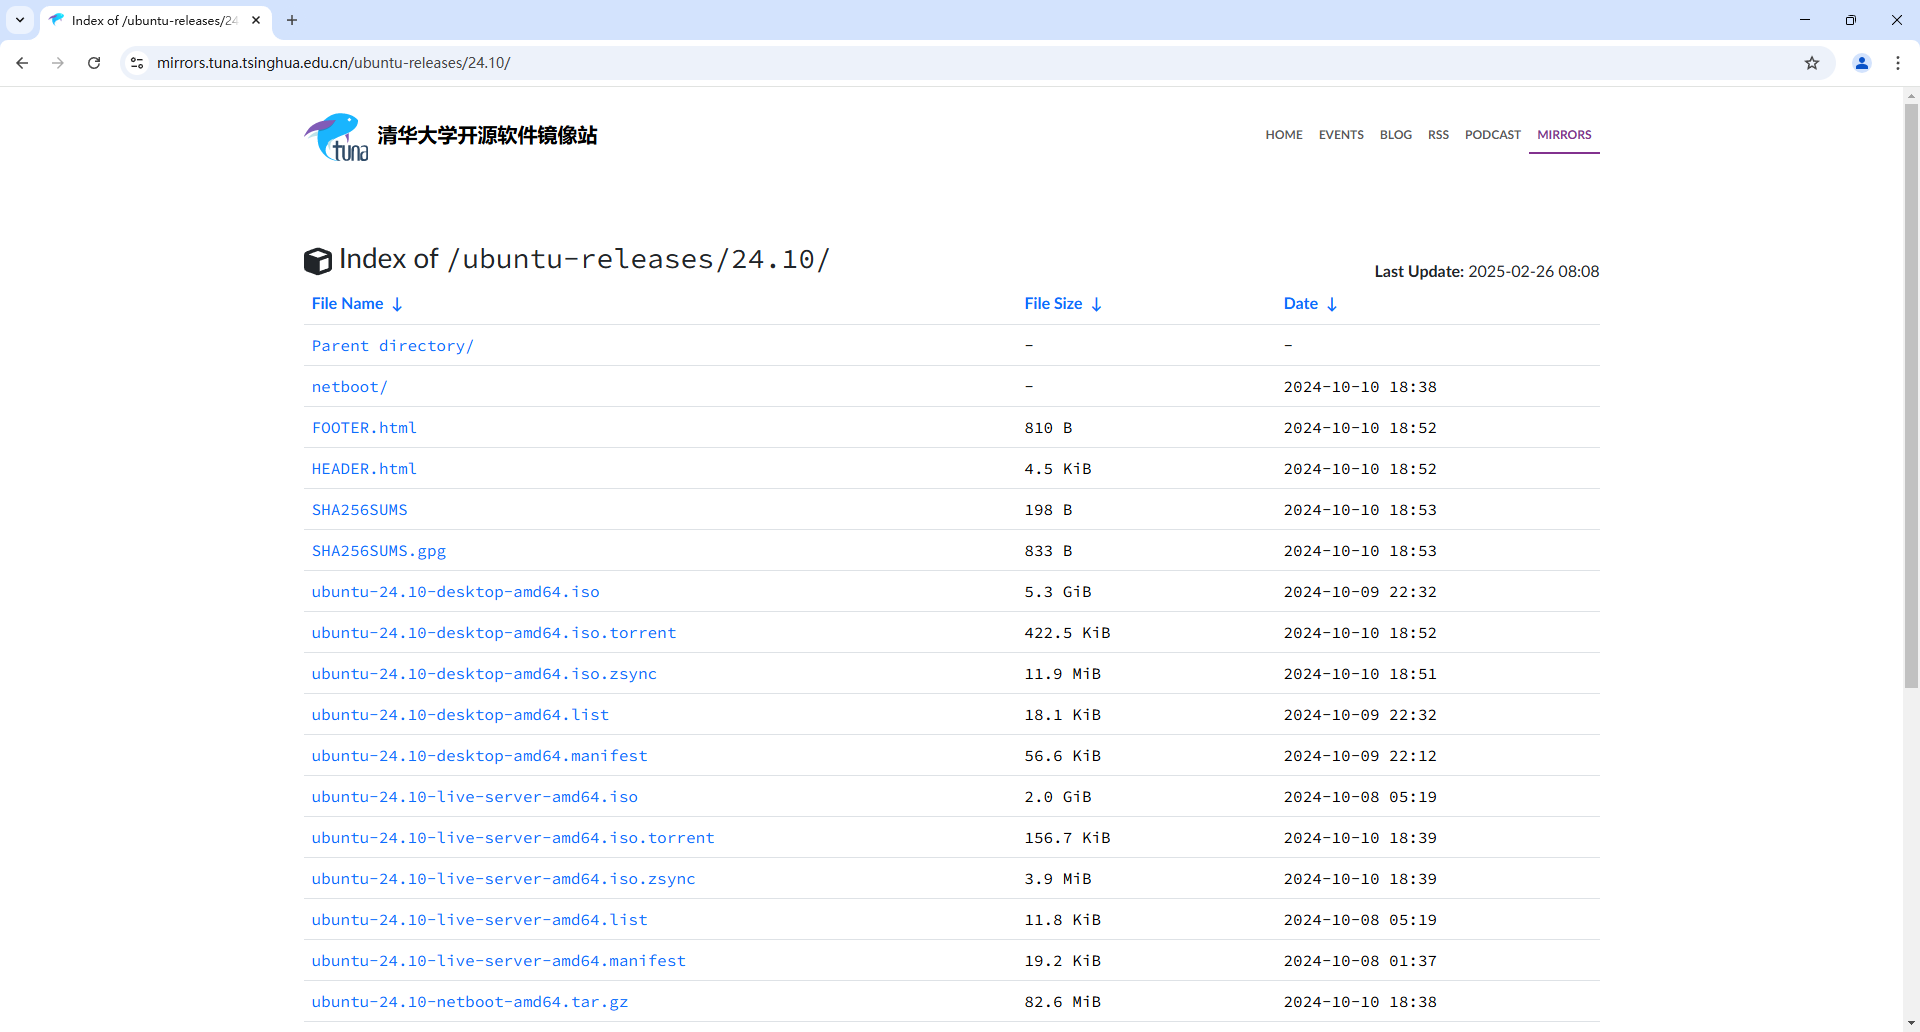This screenshot has width=1920, height=1032.
Task: Open Chrome's three-dot menu
Action: coord(1898,63)
